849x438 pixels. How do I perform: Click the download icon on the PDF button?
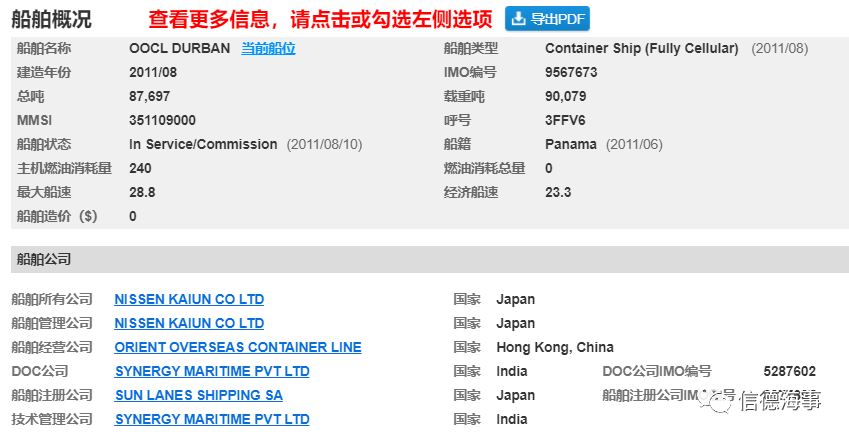[518, 19]
